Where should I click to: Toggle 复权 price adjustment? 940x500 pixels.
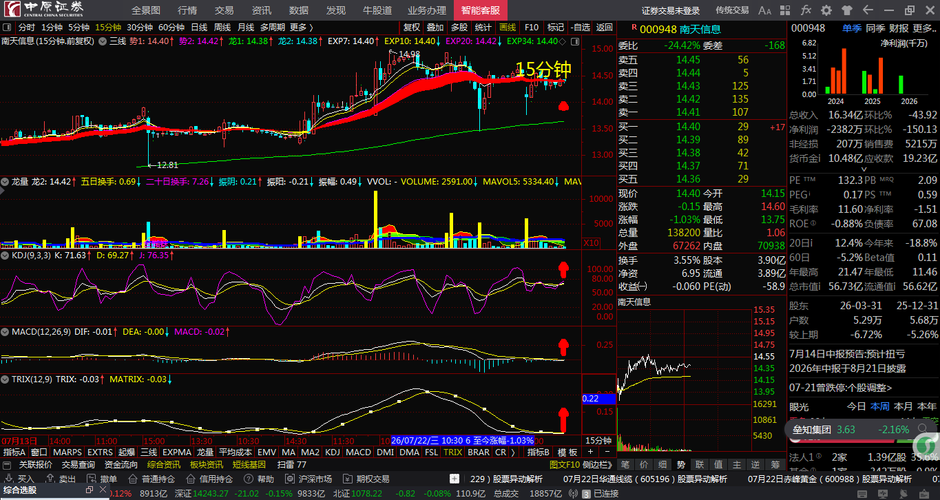411,28
